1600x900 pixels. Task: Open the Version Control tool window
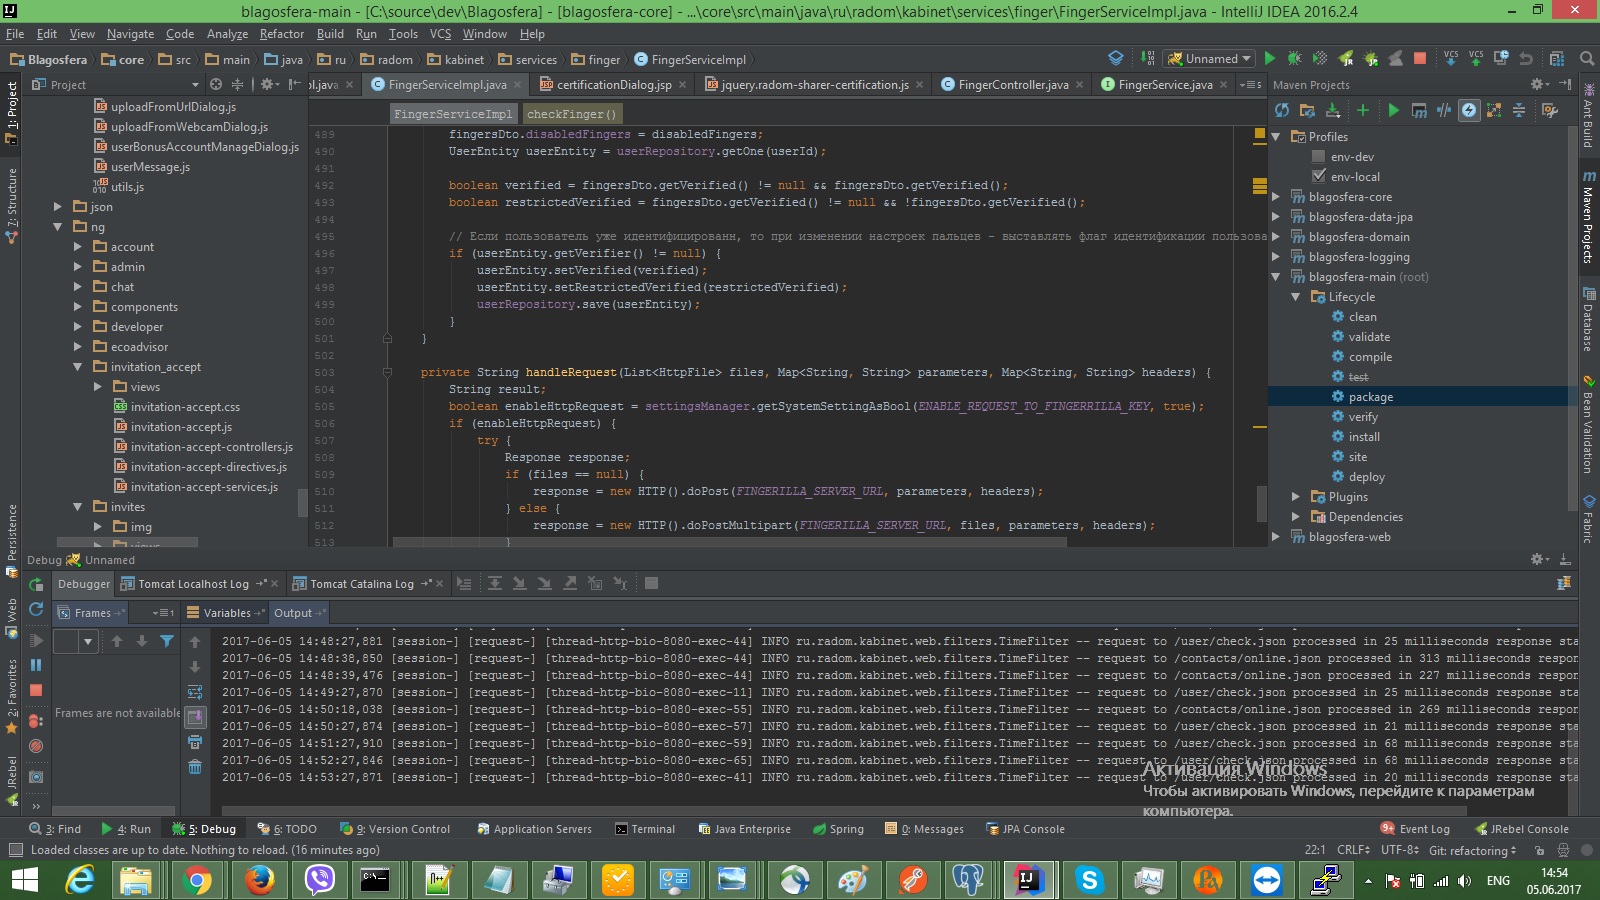(x=396, y=829)
